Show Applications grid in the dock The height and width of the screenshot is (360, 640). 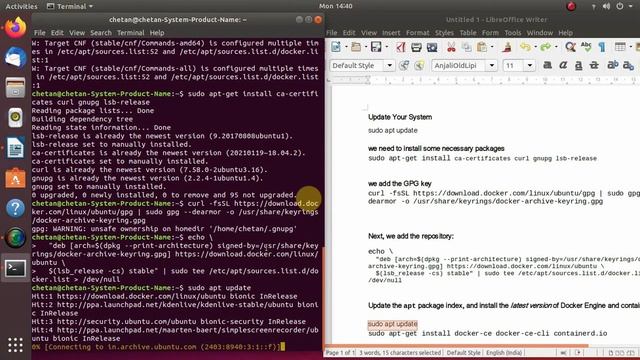[15, 345]
